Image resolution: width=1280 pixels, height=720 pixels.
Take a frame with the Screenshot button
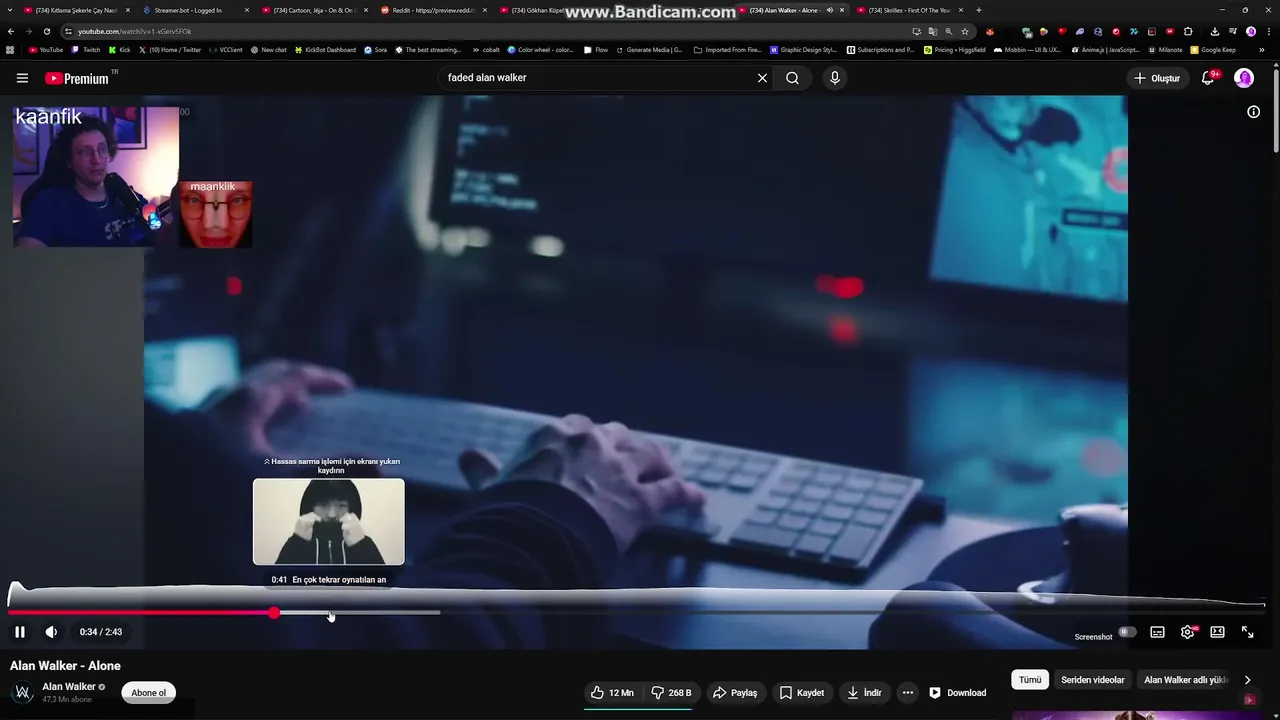(1093, 637)
